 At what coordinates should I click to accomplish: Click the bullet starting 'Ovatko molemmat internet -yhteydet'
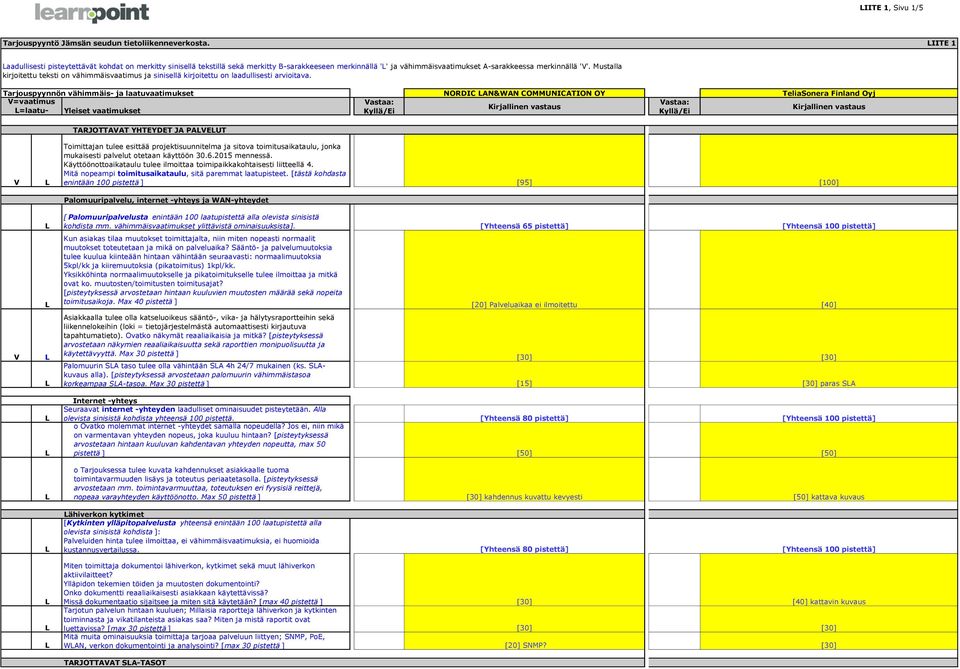[209, 439]
